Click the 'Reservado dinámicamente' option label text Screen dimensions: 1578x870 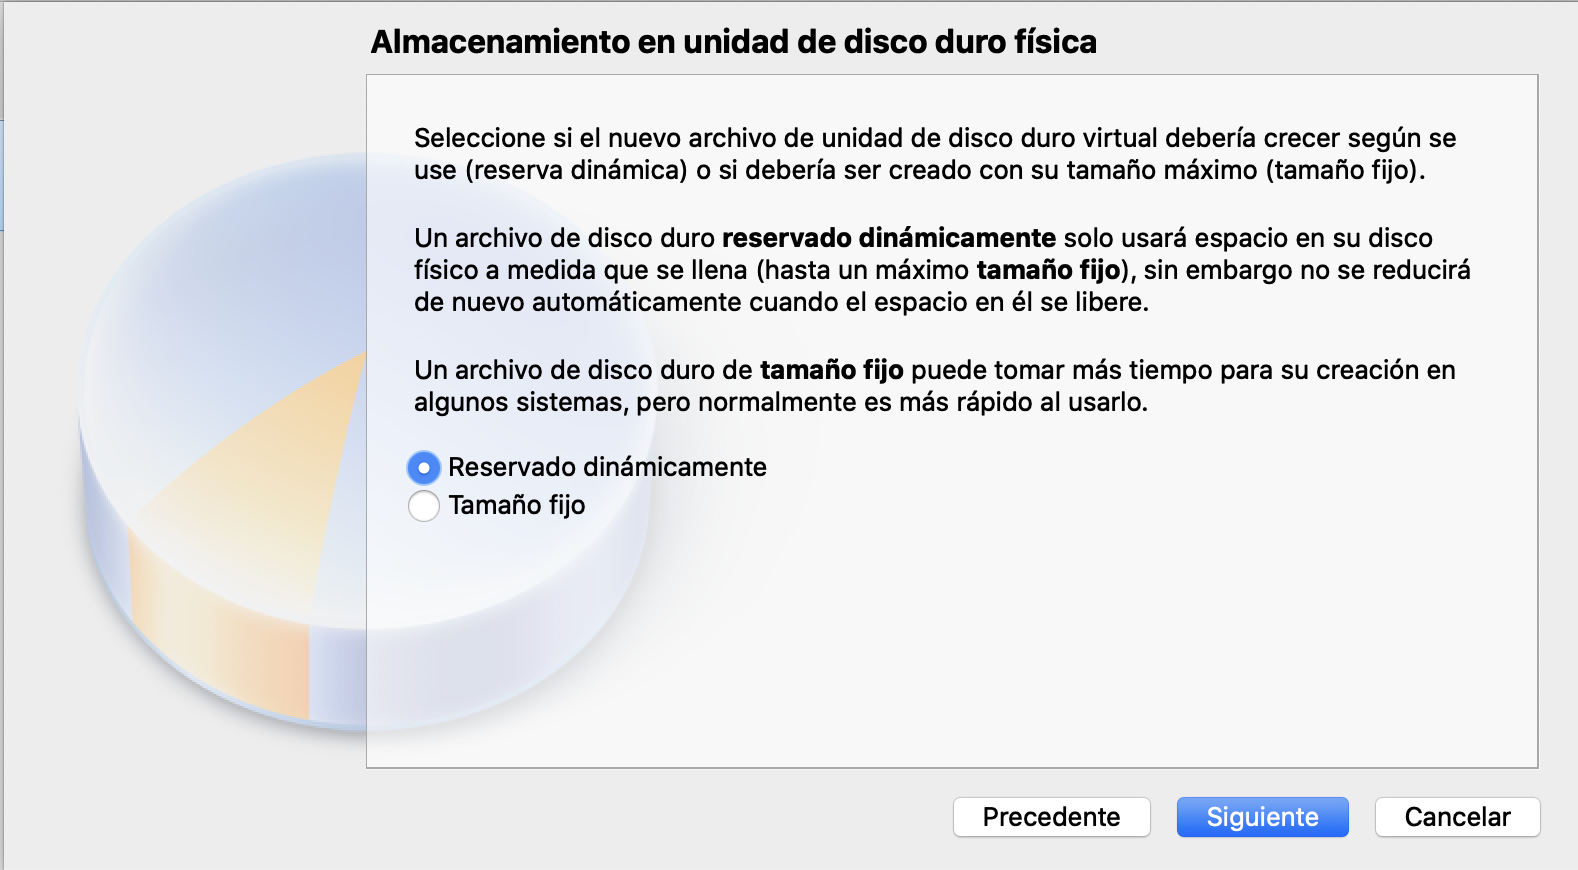tap(607, 467)
